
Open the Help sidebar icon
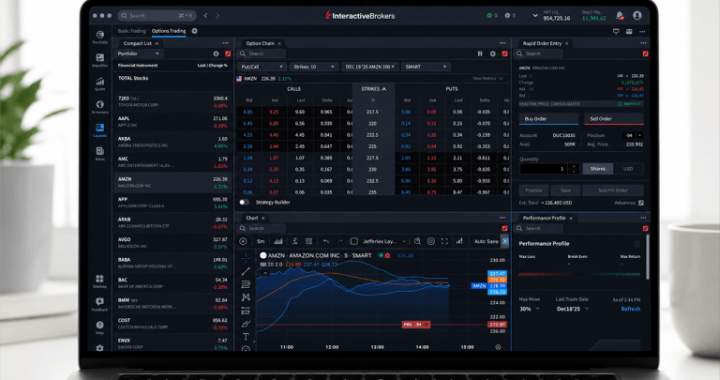coord(100,327)
